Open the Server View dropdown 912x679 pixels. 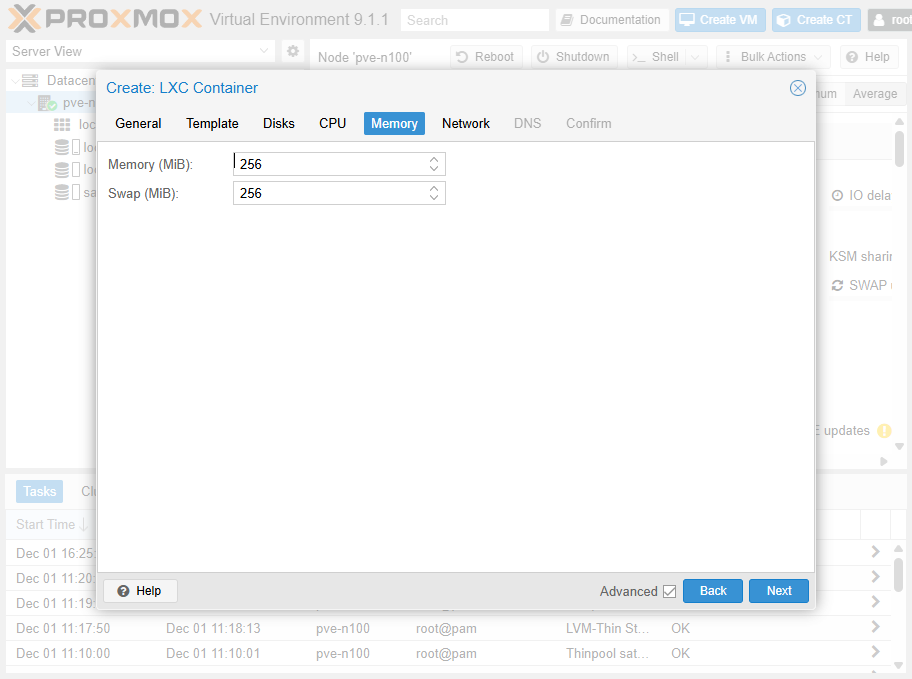(x=140, y=51)
